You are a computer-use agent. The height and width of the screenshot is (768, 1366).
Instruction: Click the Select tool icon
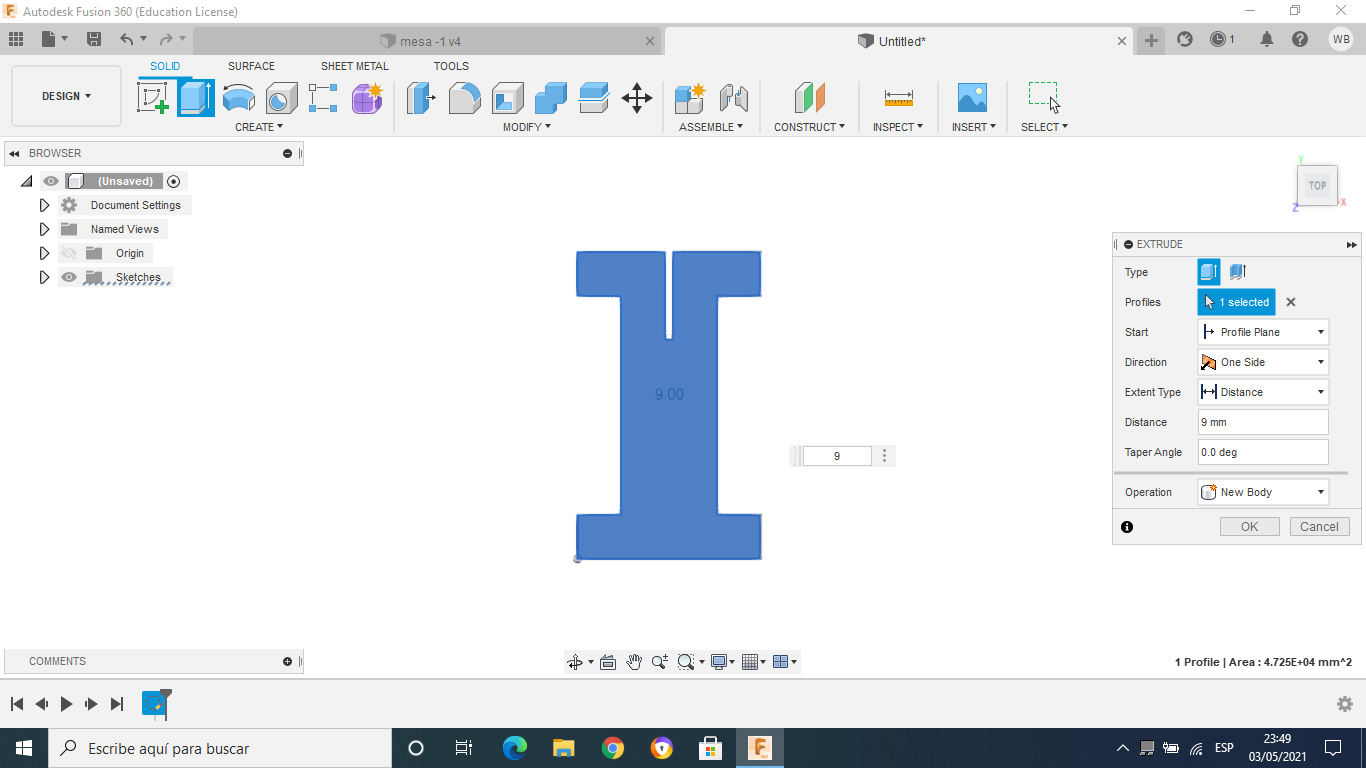1044,97
